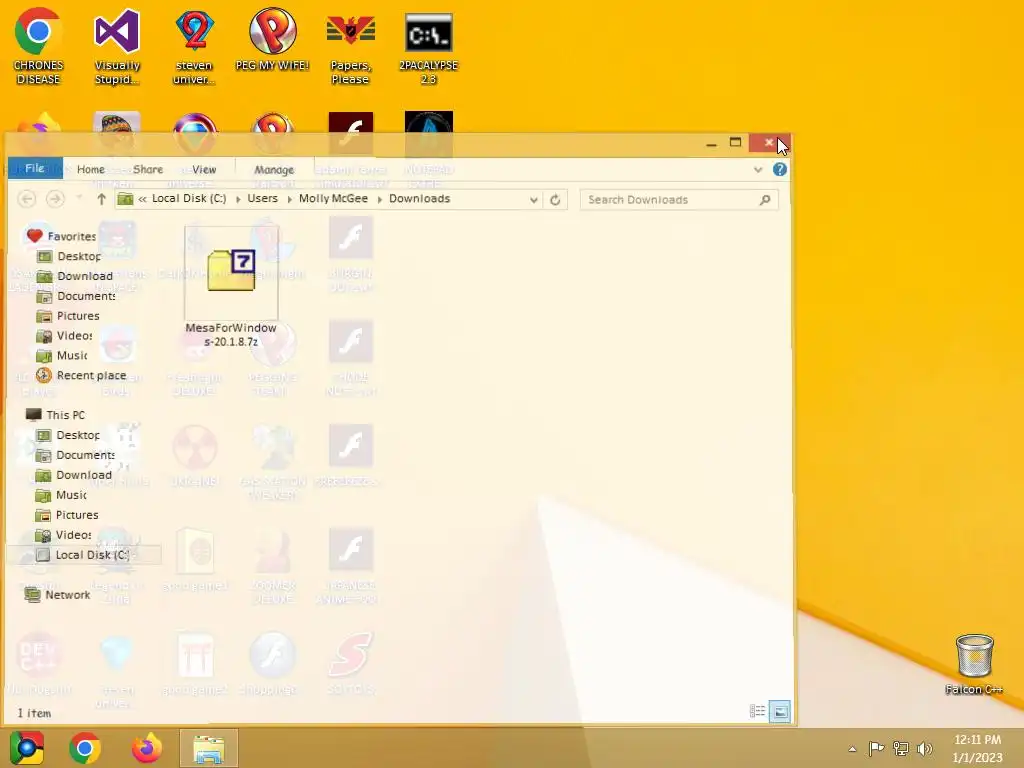
Task: Open Desktop under This PC
Action: click(69, 435)
